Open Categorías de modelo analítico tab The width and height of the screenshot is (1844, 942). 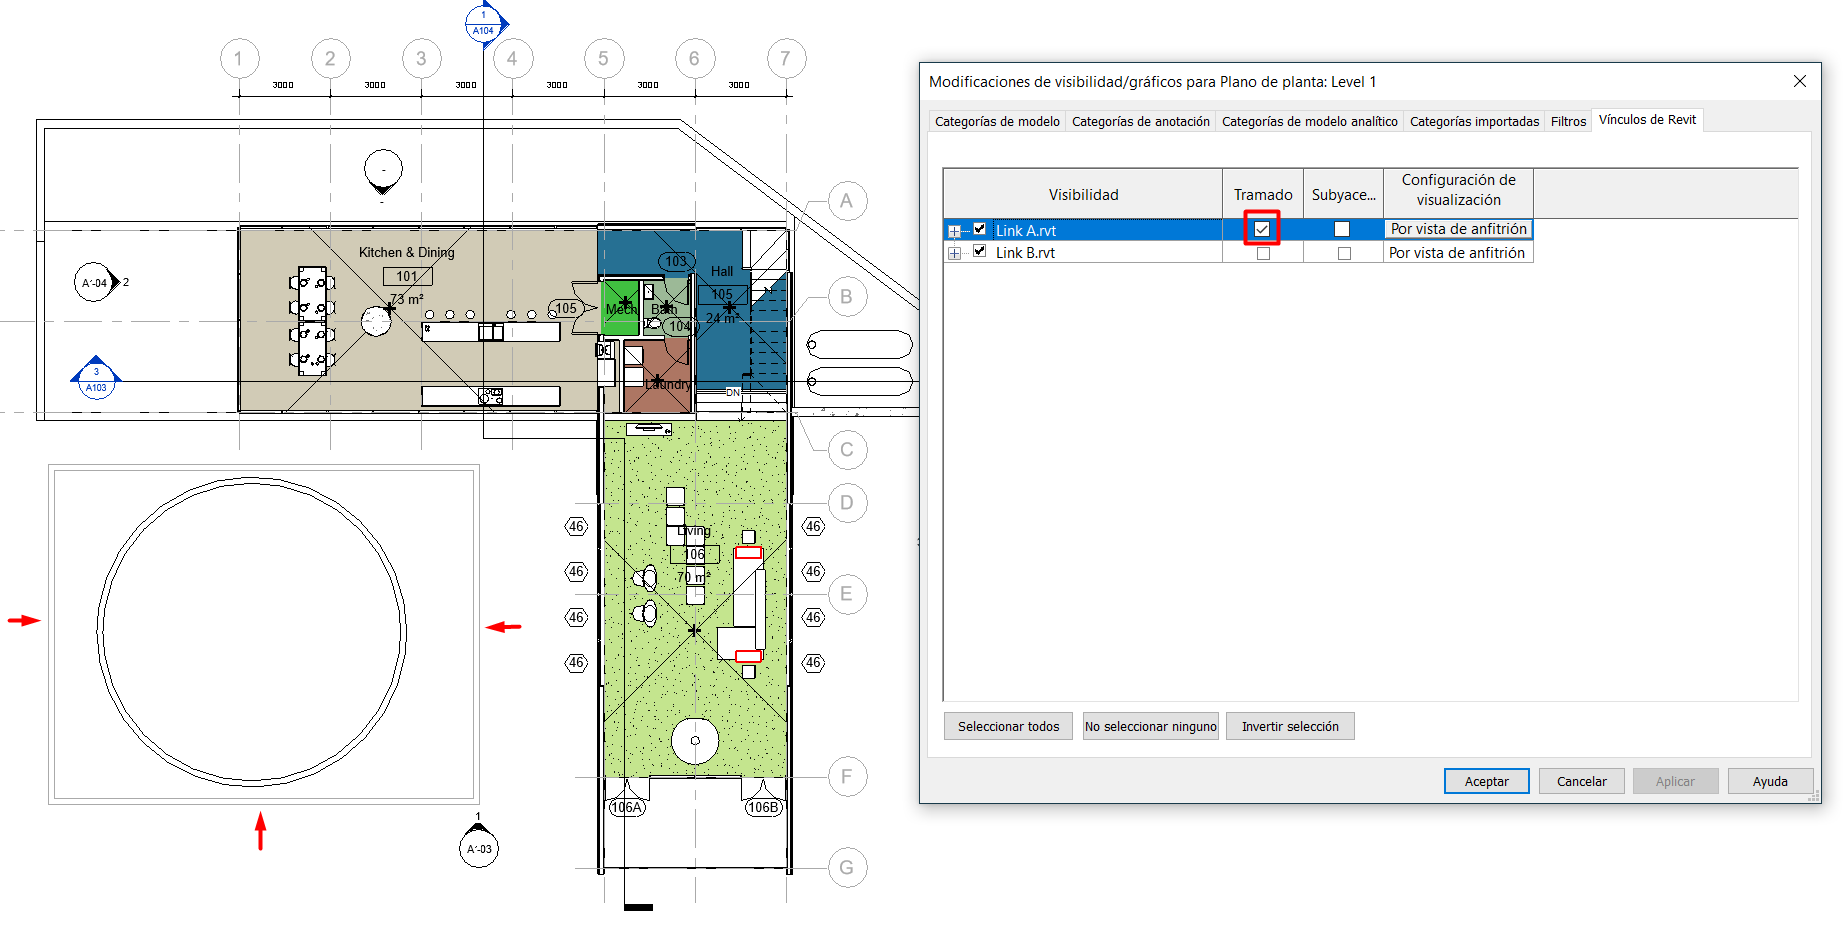1309,121
